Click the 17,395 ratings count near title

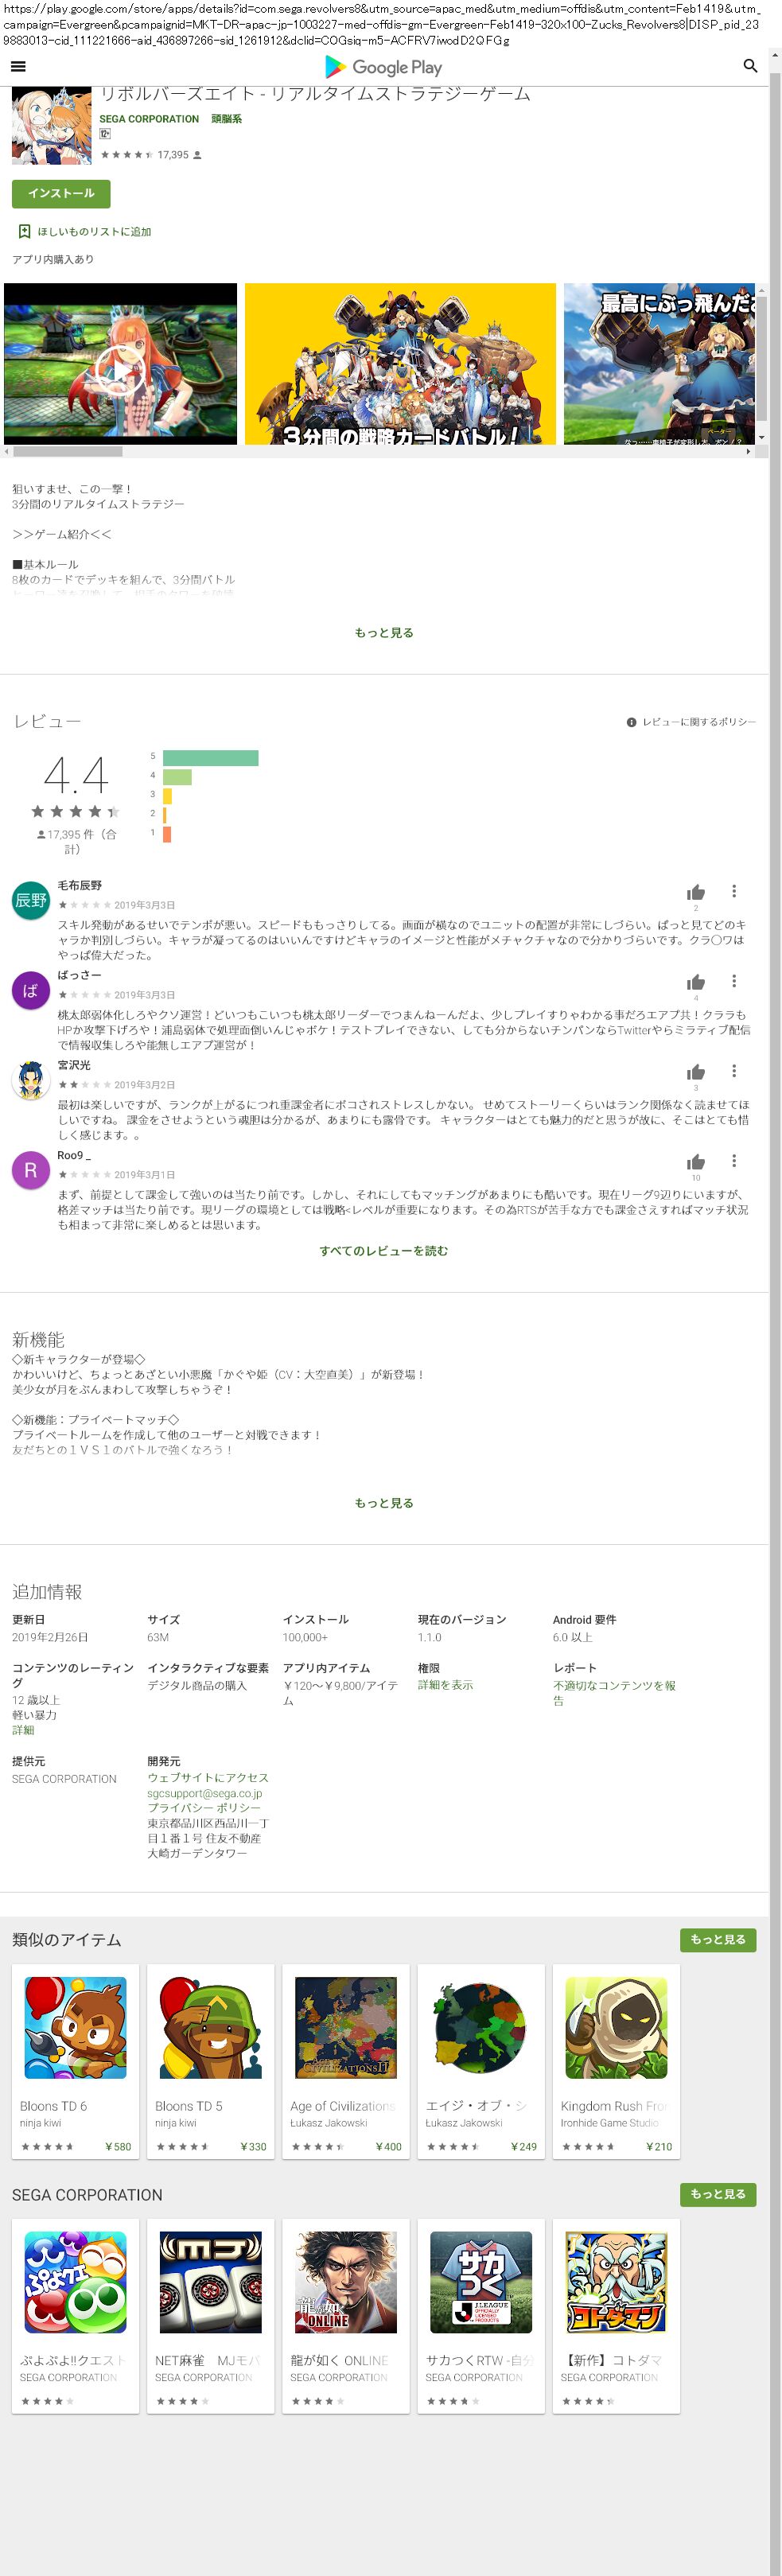pyautogui.click(x=173, y=155)
